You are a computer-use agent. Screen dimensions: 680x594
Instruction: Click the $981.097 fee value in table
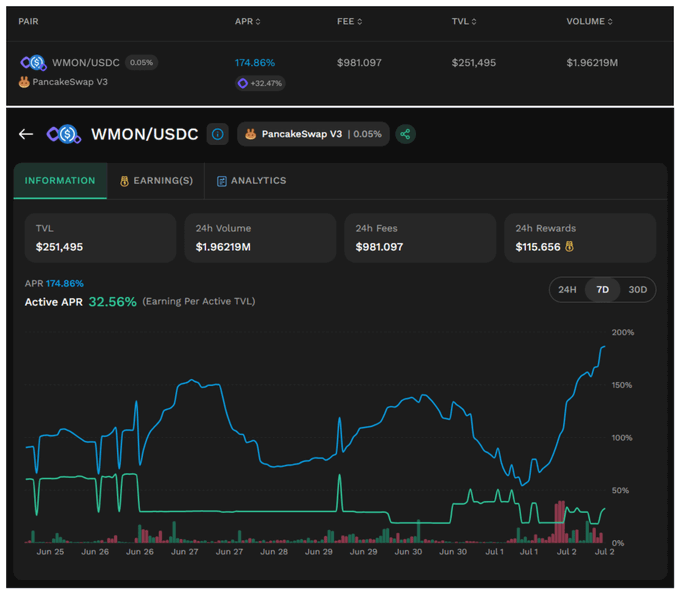click(359, 63)
